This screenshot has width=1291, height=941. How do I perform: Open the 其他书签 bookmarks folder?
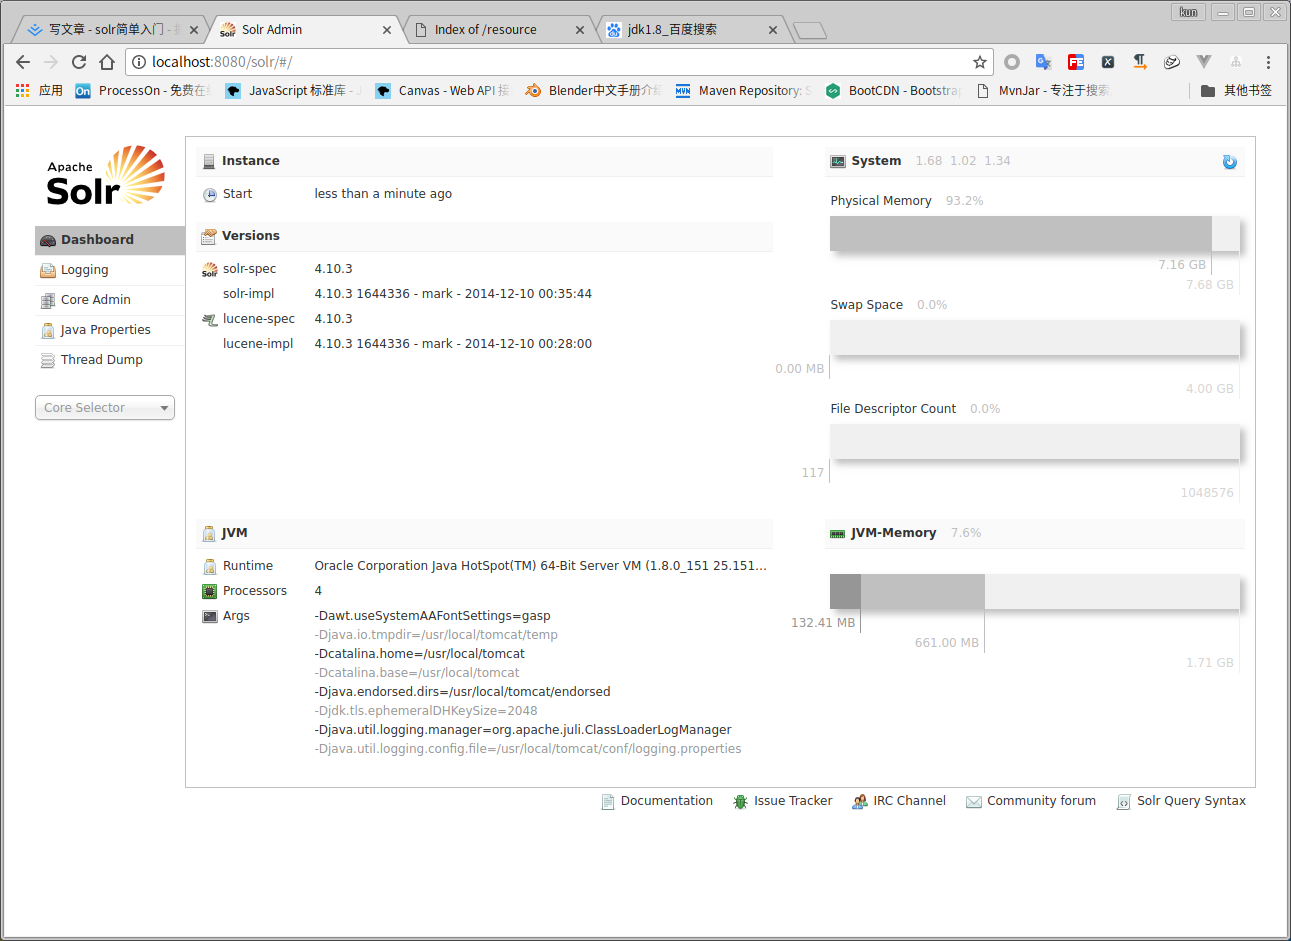click(1236, 91)
